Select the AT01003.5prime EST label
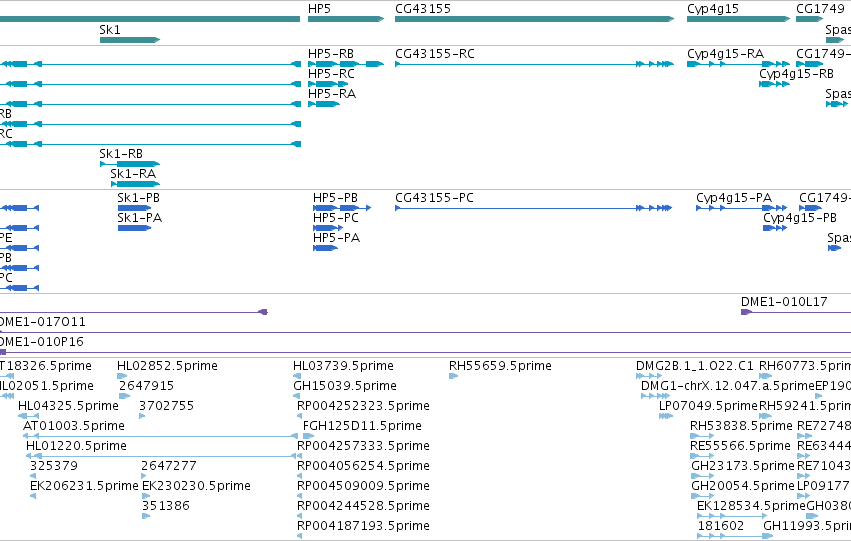Viewport: 851px width, 541px height. [74, 426]
